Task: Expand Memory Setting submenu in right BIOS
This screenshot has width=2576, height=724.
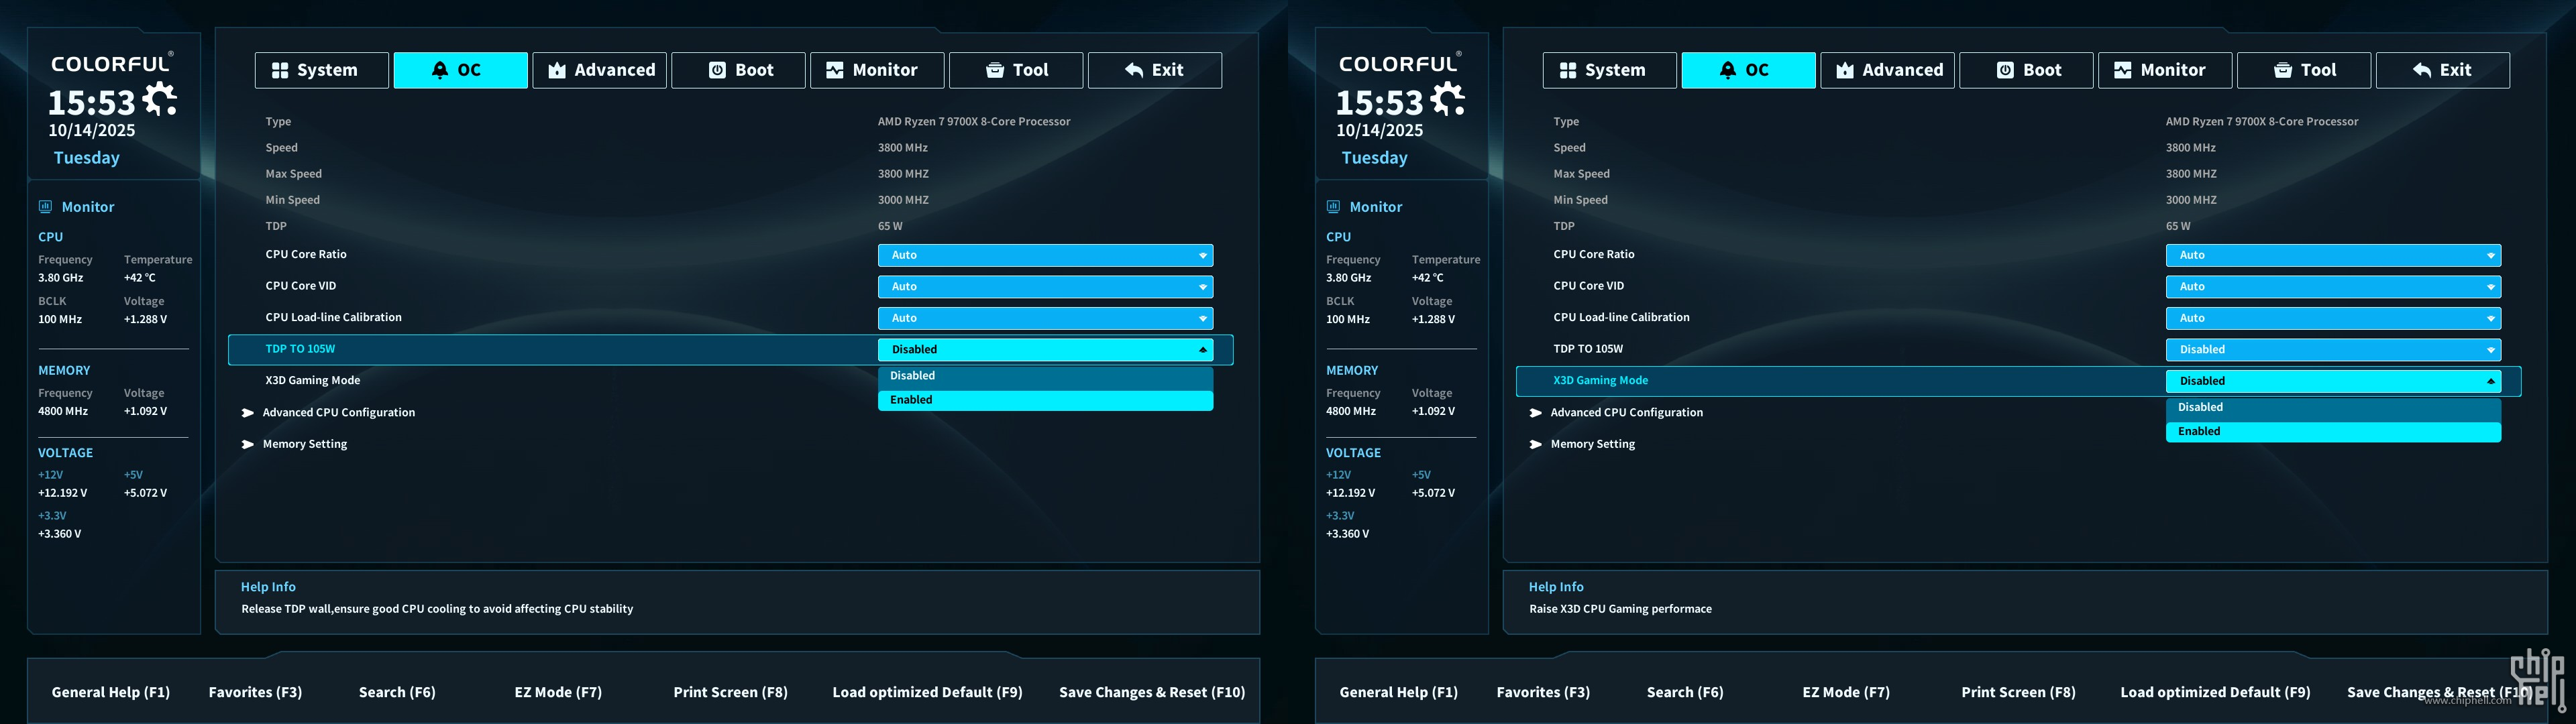Action: (x=1592, y=444)
